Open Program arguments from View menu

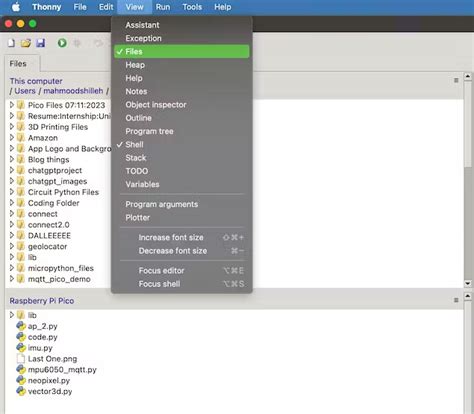pos(182,204)
